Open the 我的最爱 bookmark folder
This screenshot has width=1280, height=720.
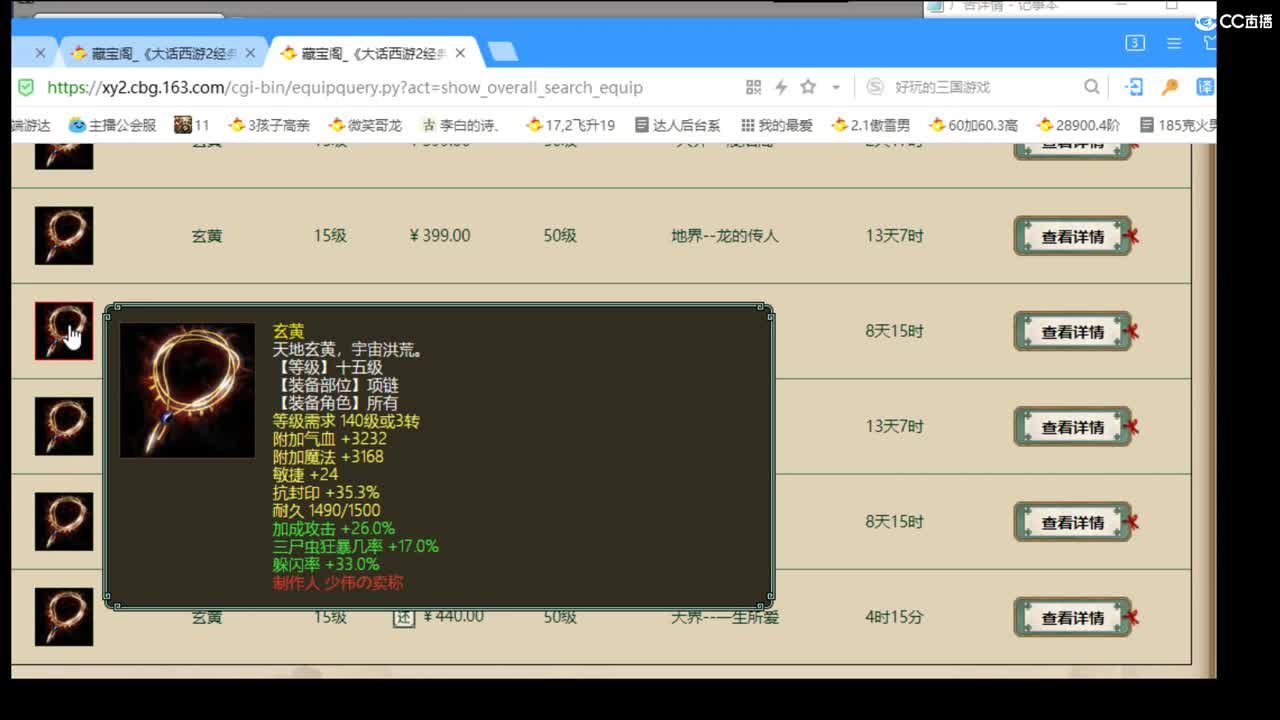[x=777, y=125]
